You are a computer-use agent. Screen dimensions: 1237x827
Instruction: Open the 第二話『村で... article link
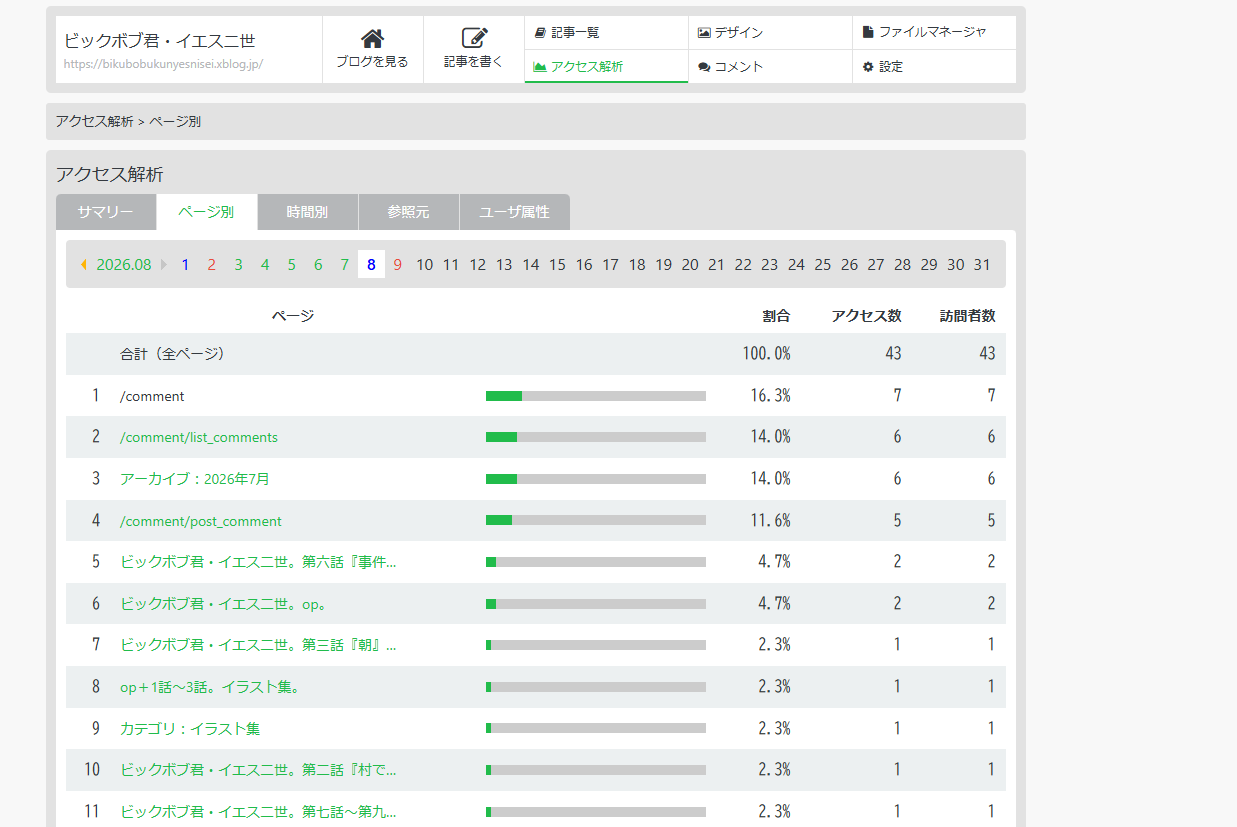pyautogui.click(x=258, y=770)
